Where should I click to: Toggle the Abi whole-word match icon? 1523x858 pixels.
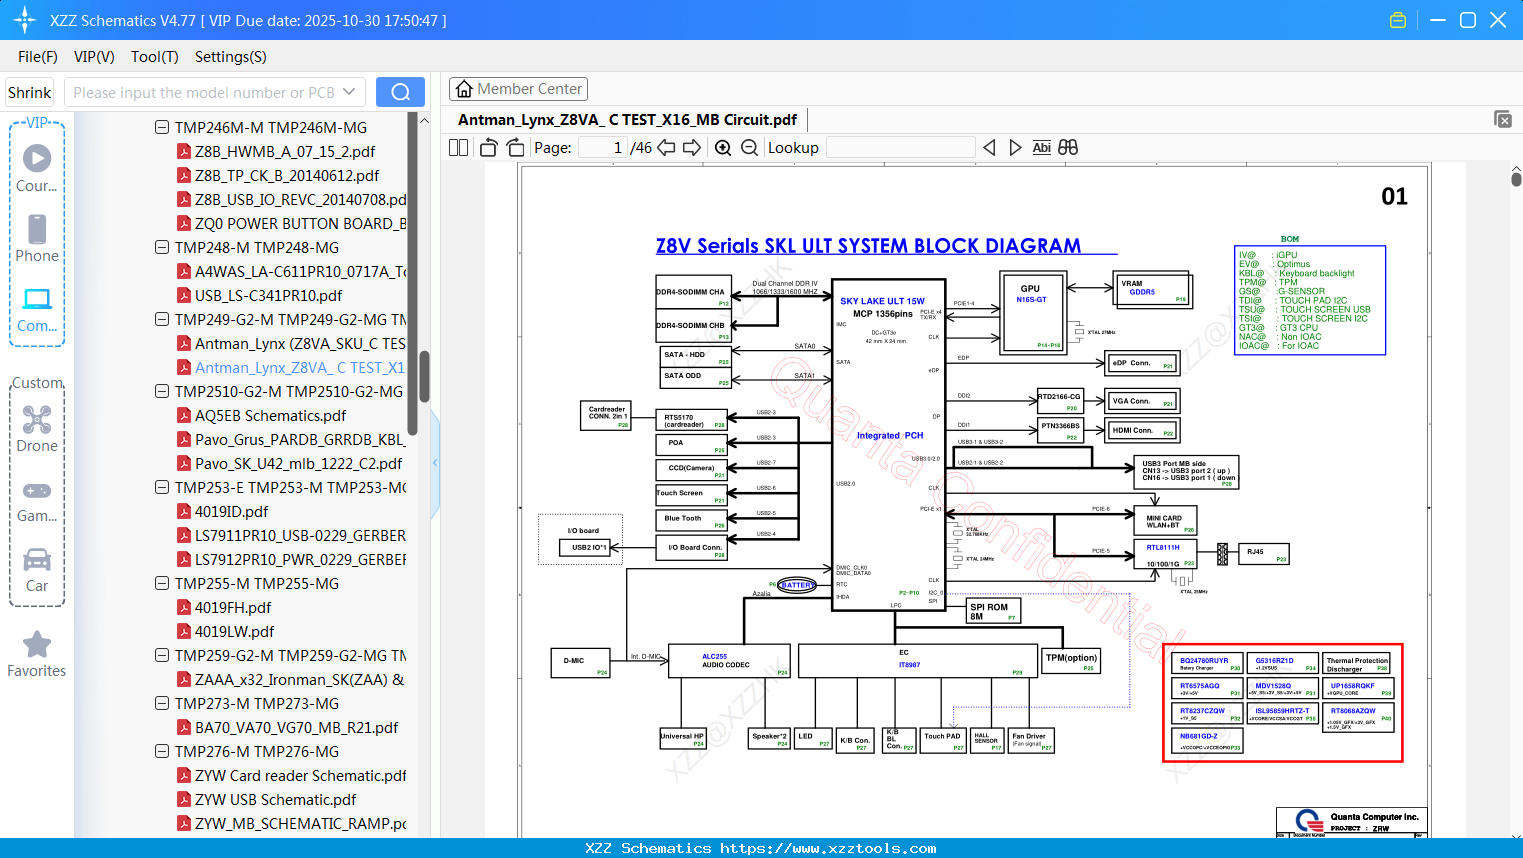(x=1042, y=147)
